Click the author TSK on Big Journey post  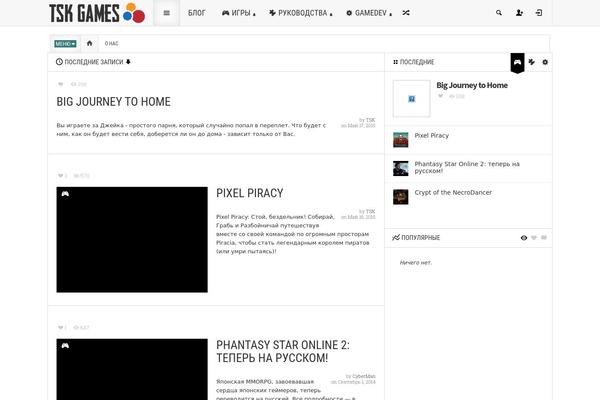(x=370, y=120)
